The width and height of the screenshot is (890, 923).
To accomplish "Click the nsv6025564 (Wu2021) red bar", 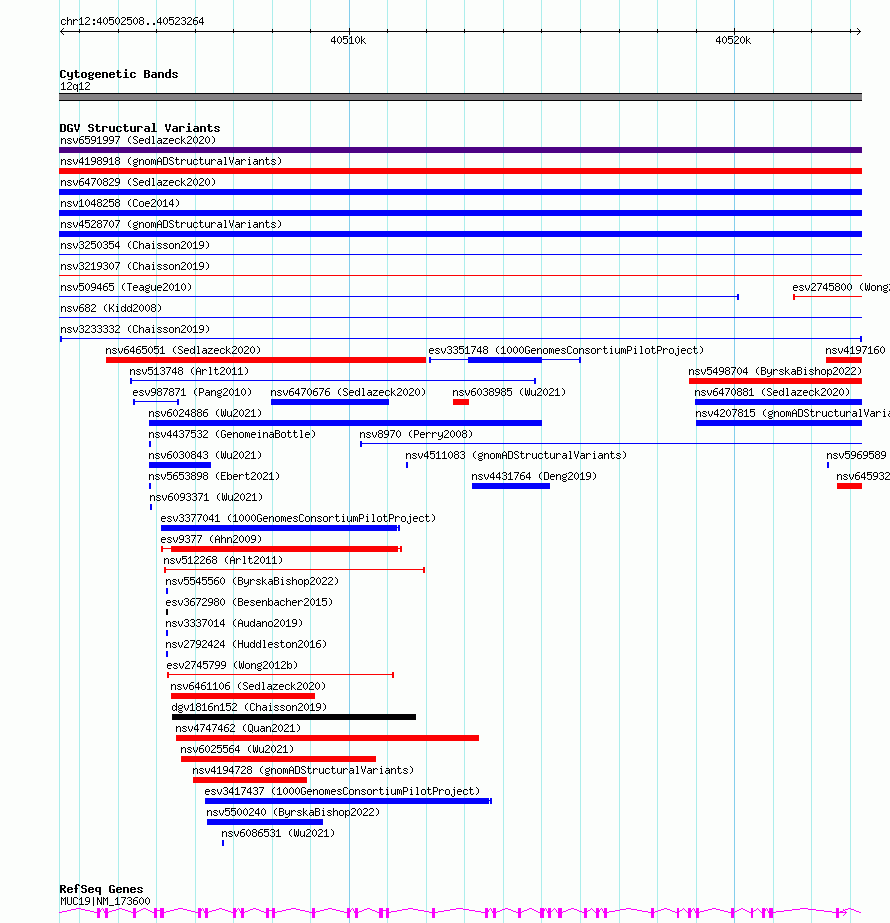I will click(278, 759).
